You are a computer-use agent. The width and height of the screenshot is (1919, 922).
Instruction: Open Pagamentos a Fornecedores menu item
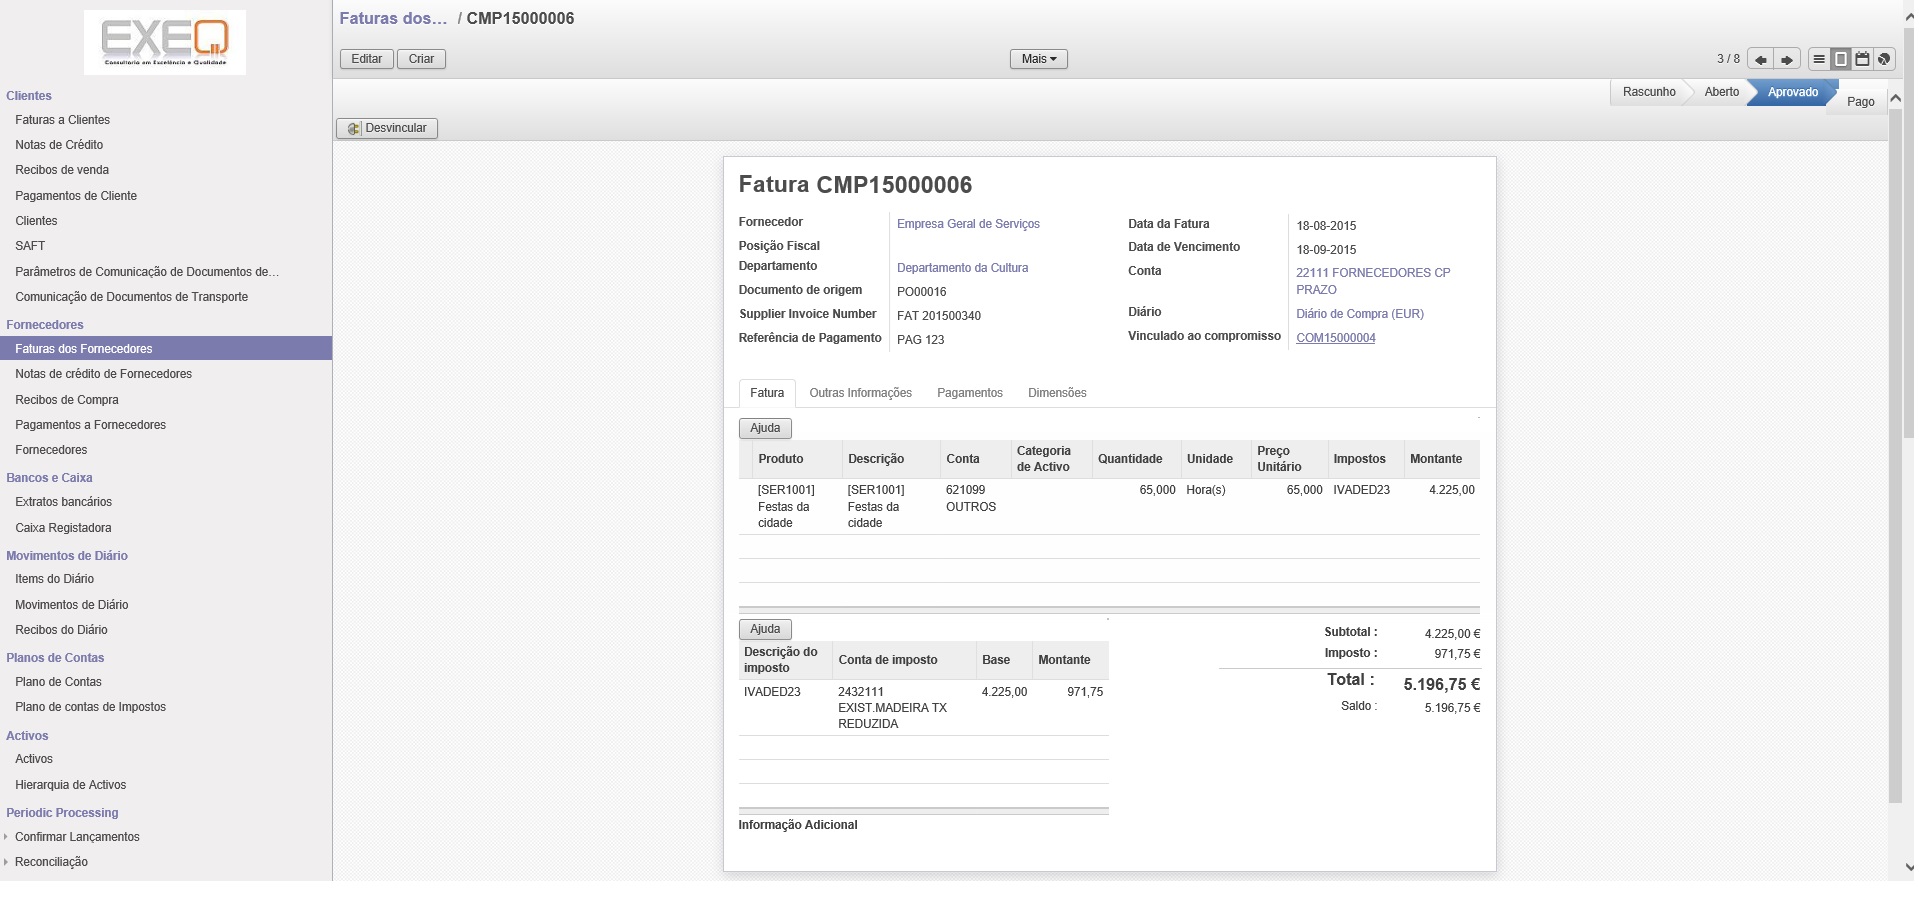tap(90, 425)
